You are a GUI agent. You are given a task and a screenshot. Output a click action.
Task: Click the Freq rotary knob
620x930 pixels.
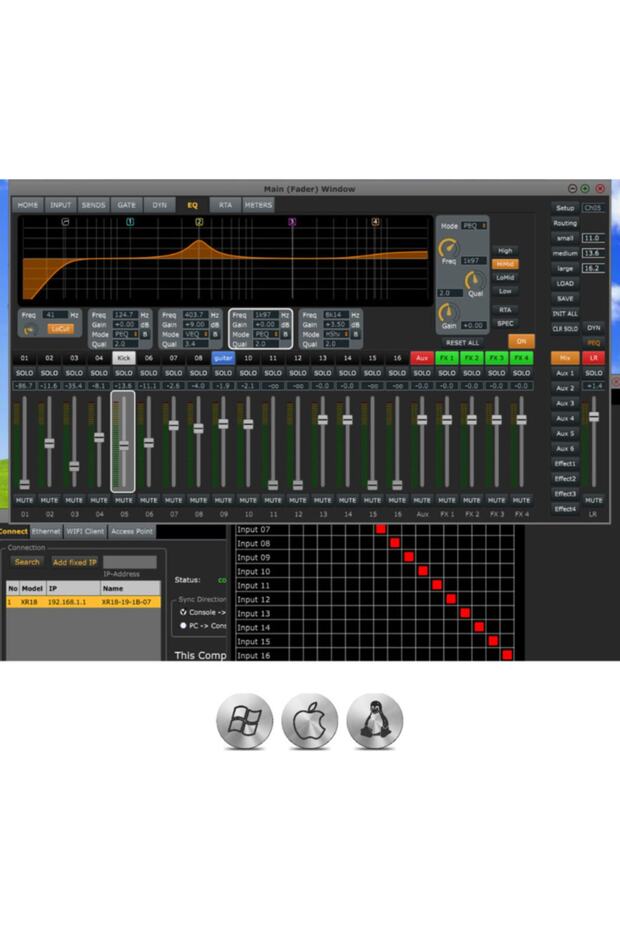coord(449,248)
